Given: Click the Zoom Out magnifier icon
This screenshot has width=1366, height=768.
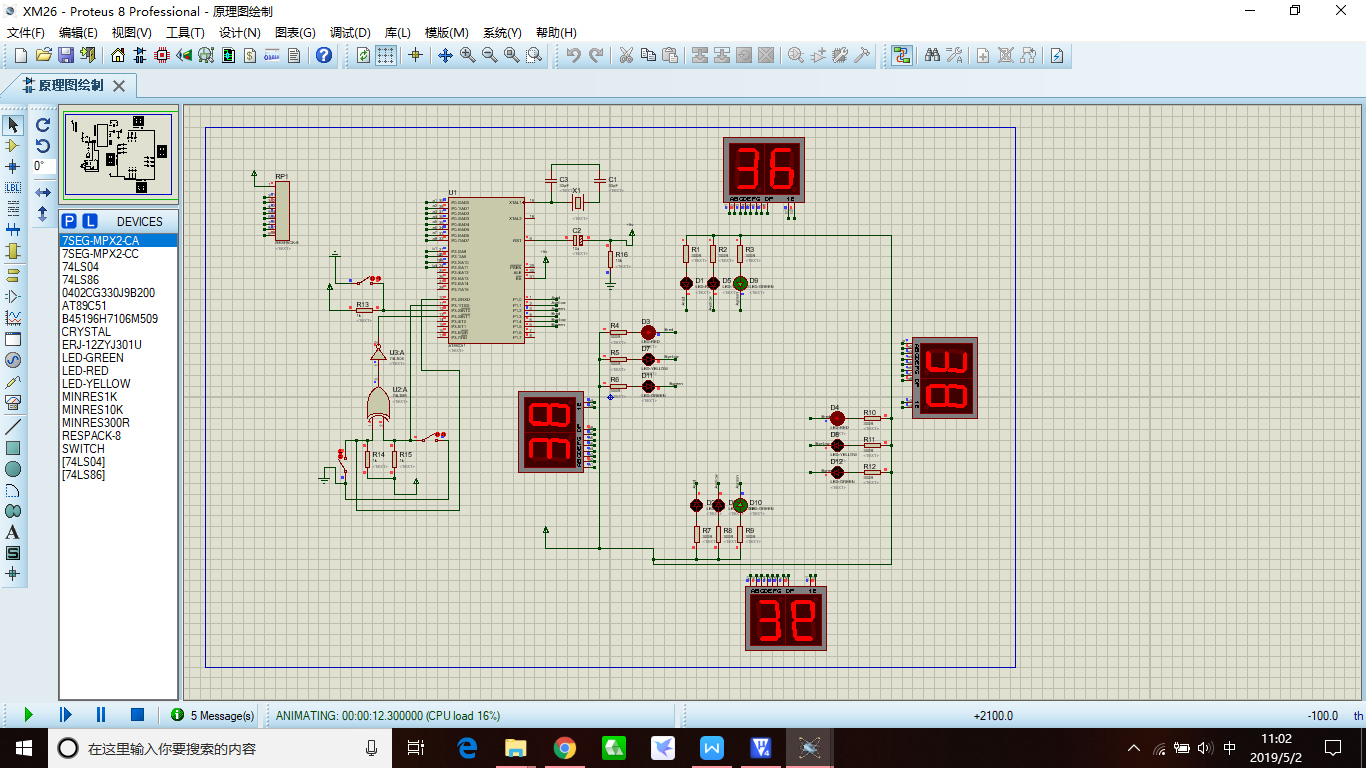Looking at the screenshot, I should tap(490, 55).
